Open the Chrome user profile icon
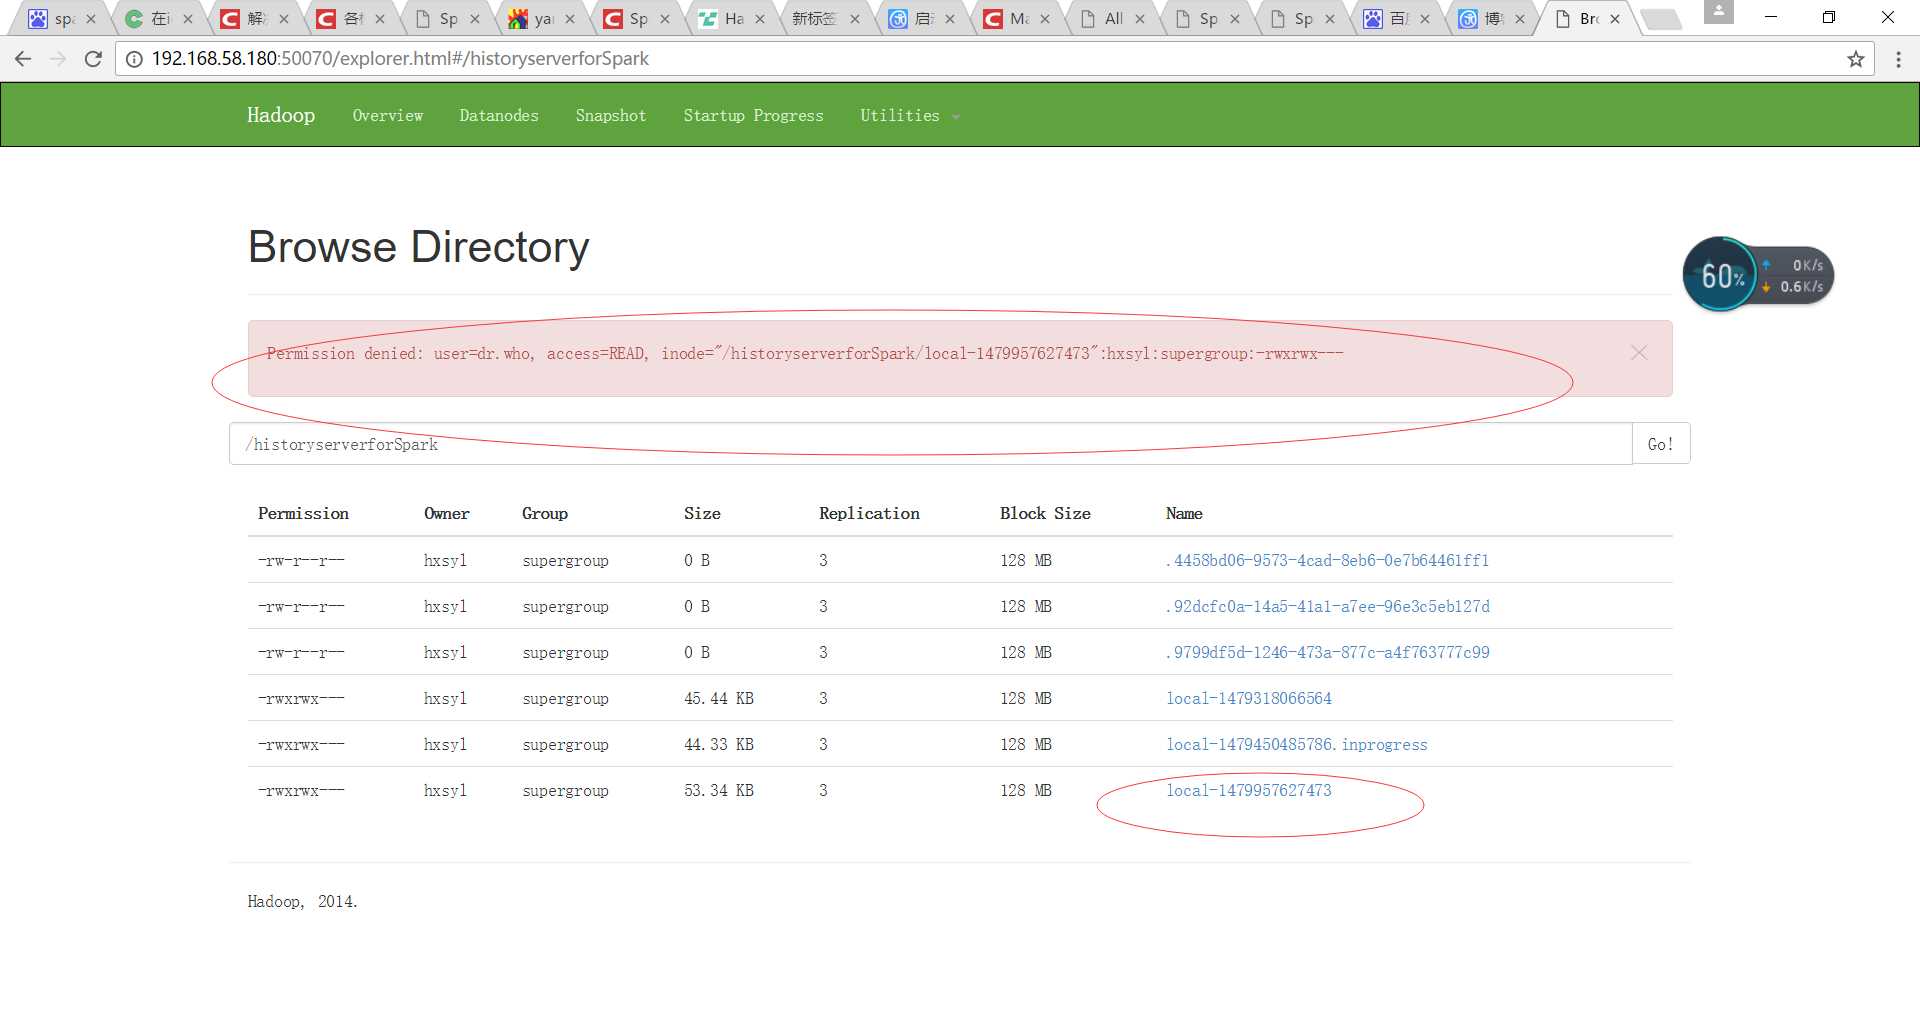 tap(1718, 12)
